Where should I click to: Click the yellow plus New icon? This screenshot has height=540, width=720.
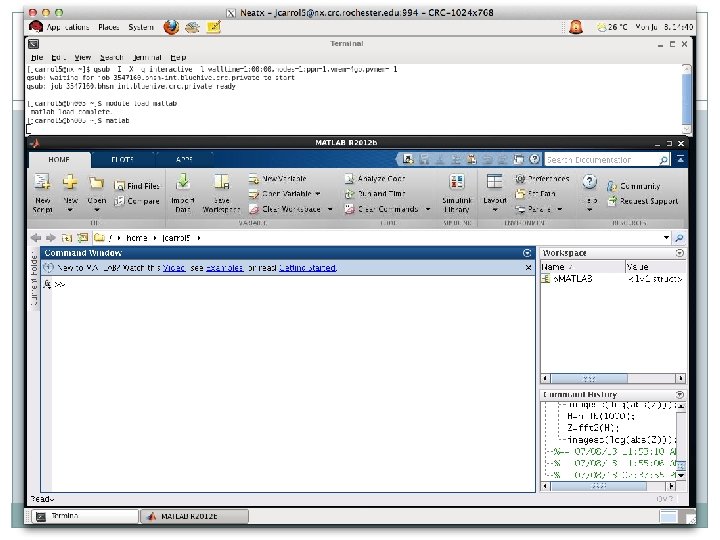click(x=70, y=183)
